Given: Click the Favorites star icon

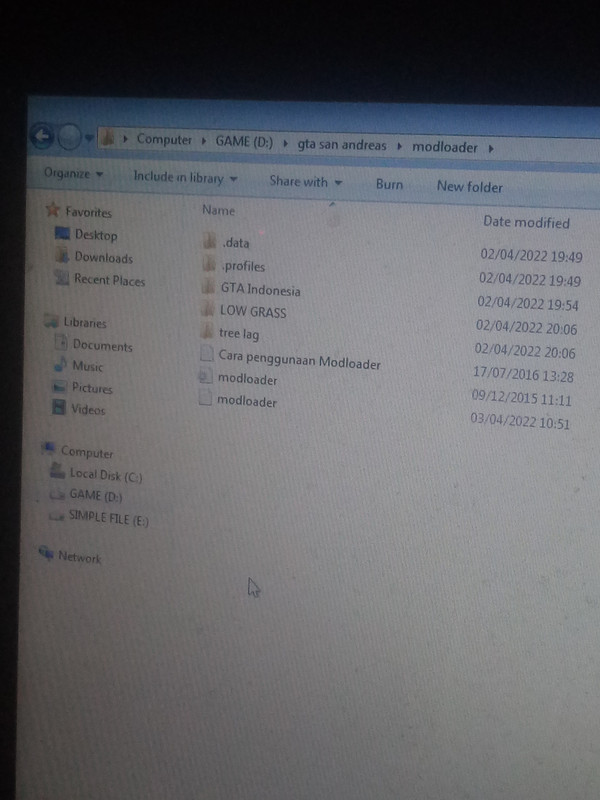Looking at the screenshot, I should point(53,209).
